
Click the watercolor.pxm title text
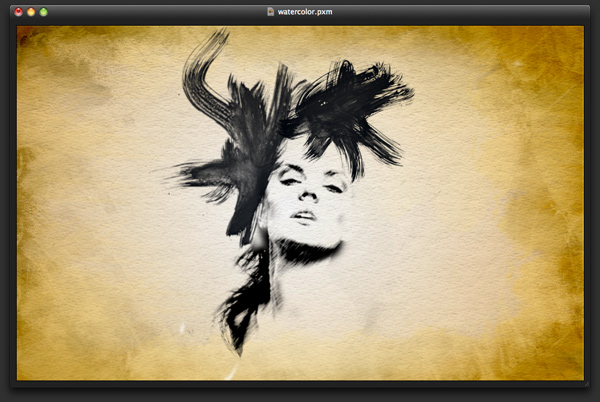click(x=305, y=12)
